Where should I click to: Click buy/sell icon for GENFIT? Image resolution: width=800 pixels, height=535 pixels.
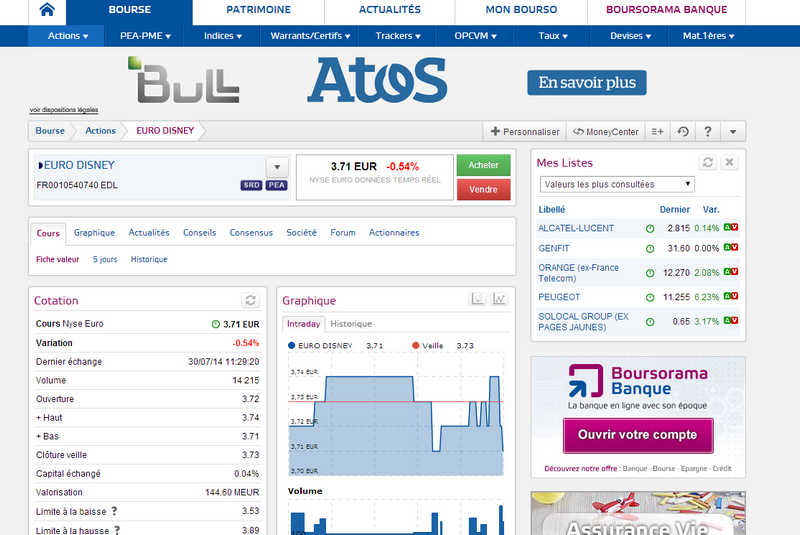[731, 247]
